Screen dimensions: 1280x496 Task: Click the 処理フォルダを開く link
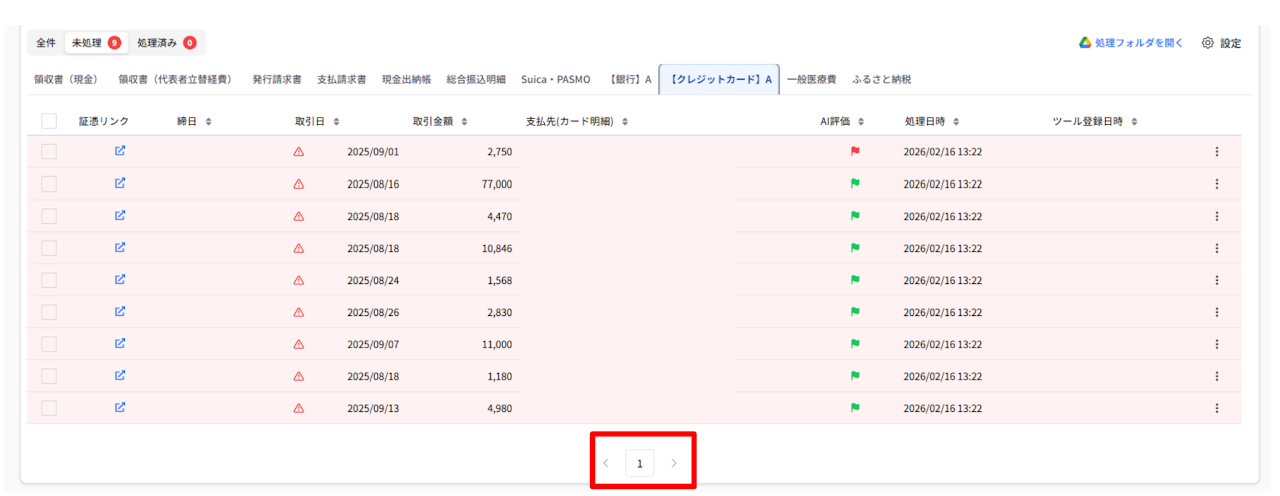coord(1131,43)
